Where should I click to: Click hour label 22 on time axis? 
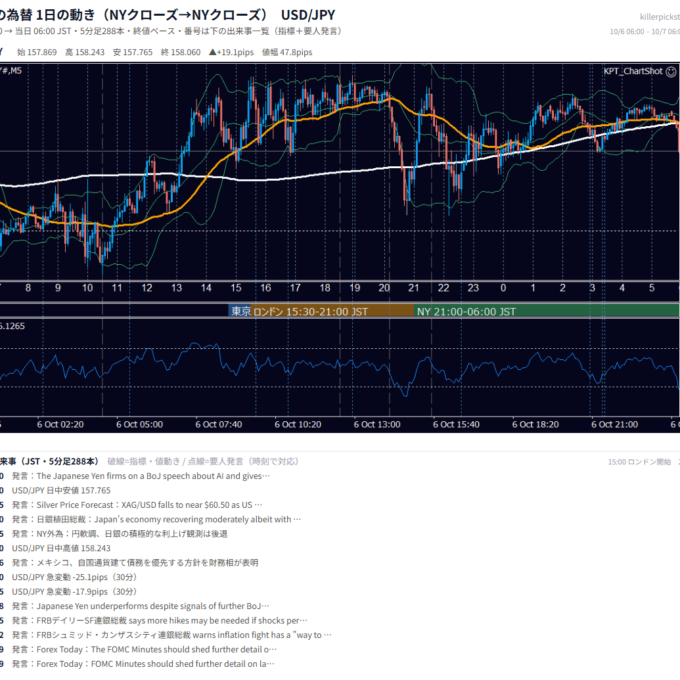(x=443, y=288)
